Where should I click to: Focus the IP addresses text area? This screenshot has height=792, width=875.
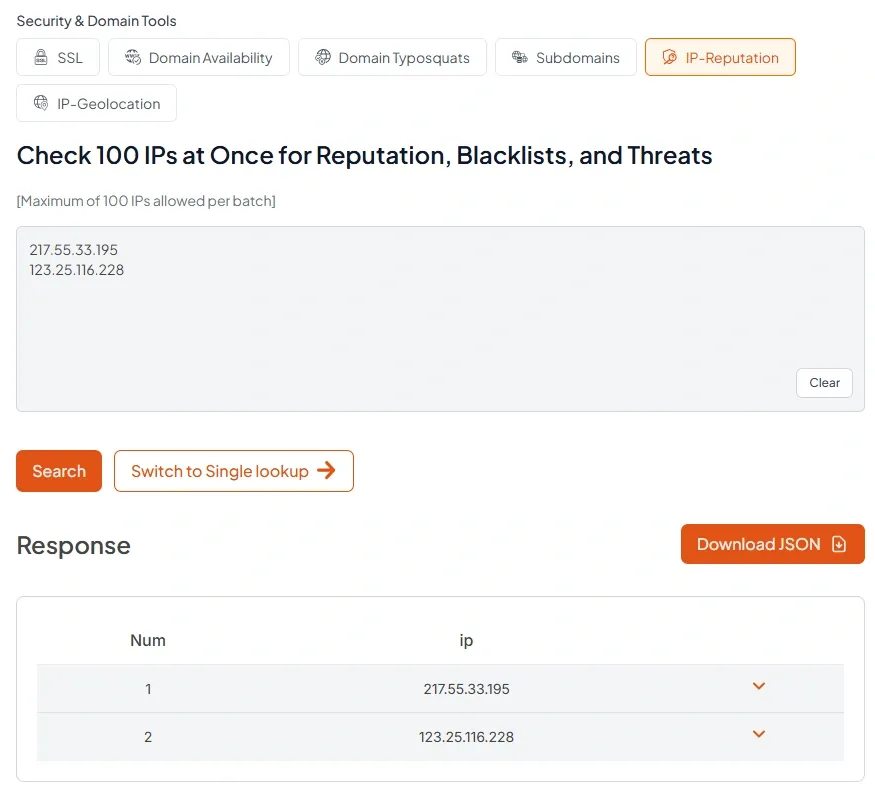440,319
